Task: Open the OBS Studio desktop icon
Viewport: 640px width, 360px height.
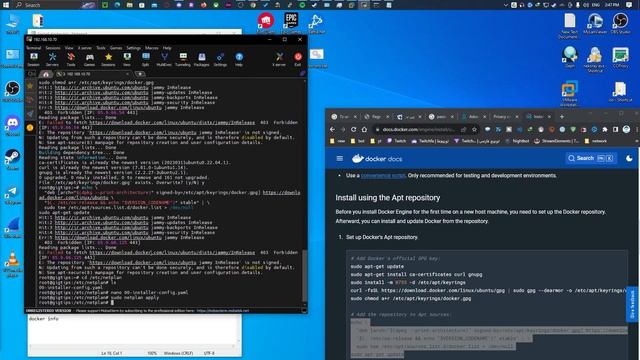Action: (620, 23)
